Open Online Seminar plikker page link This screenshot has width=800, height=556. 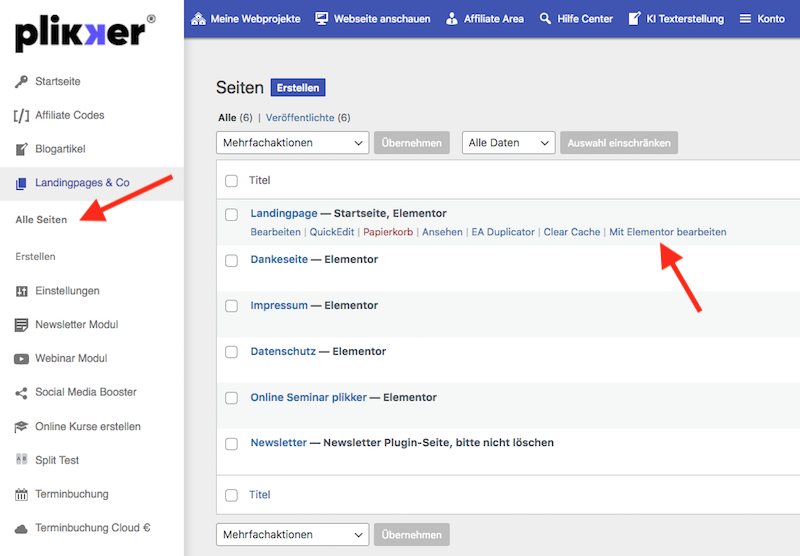309,397
